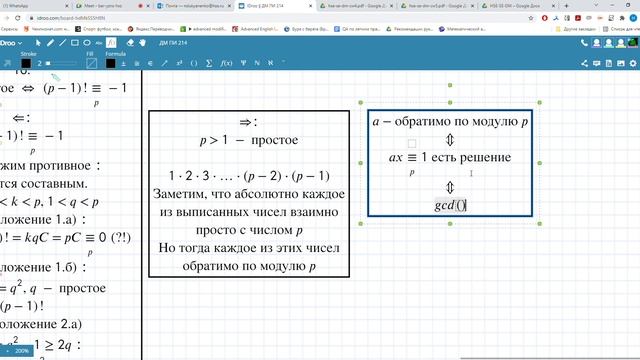640x360 pixels.
Task: Select the eraser tool
Action: coord(130,42)
